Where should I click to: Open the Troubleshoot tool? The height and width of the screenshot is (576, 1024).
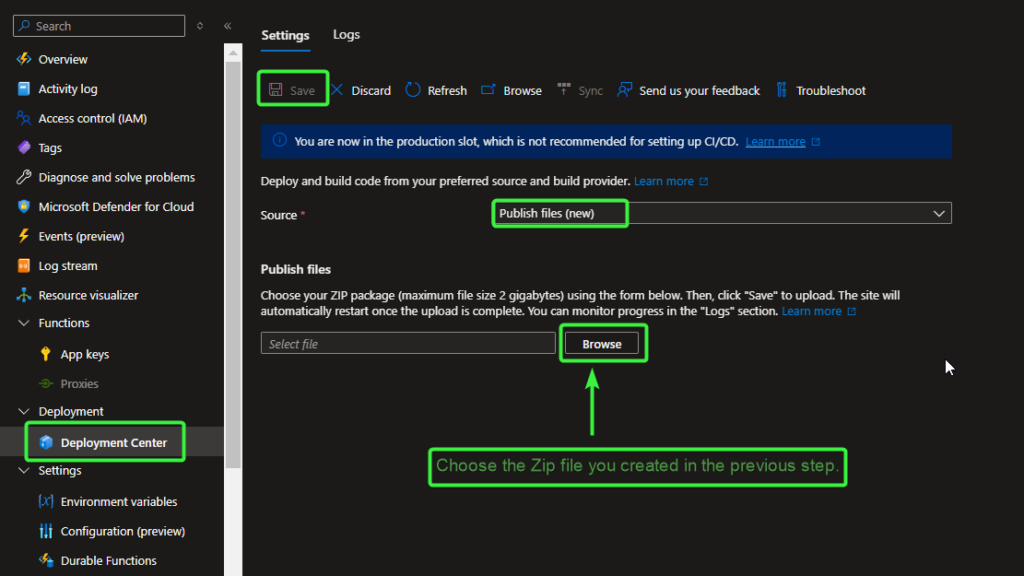point(820,90)
